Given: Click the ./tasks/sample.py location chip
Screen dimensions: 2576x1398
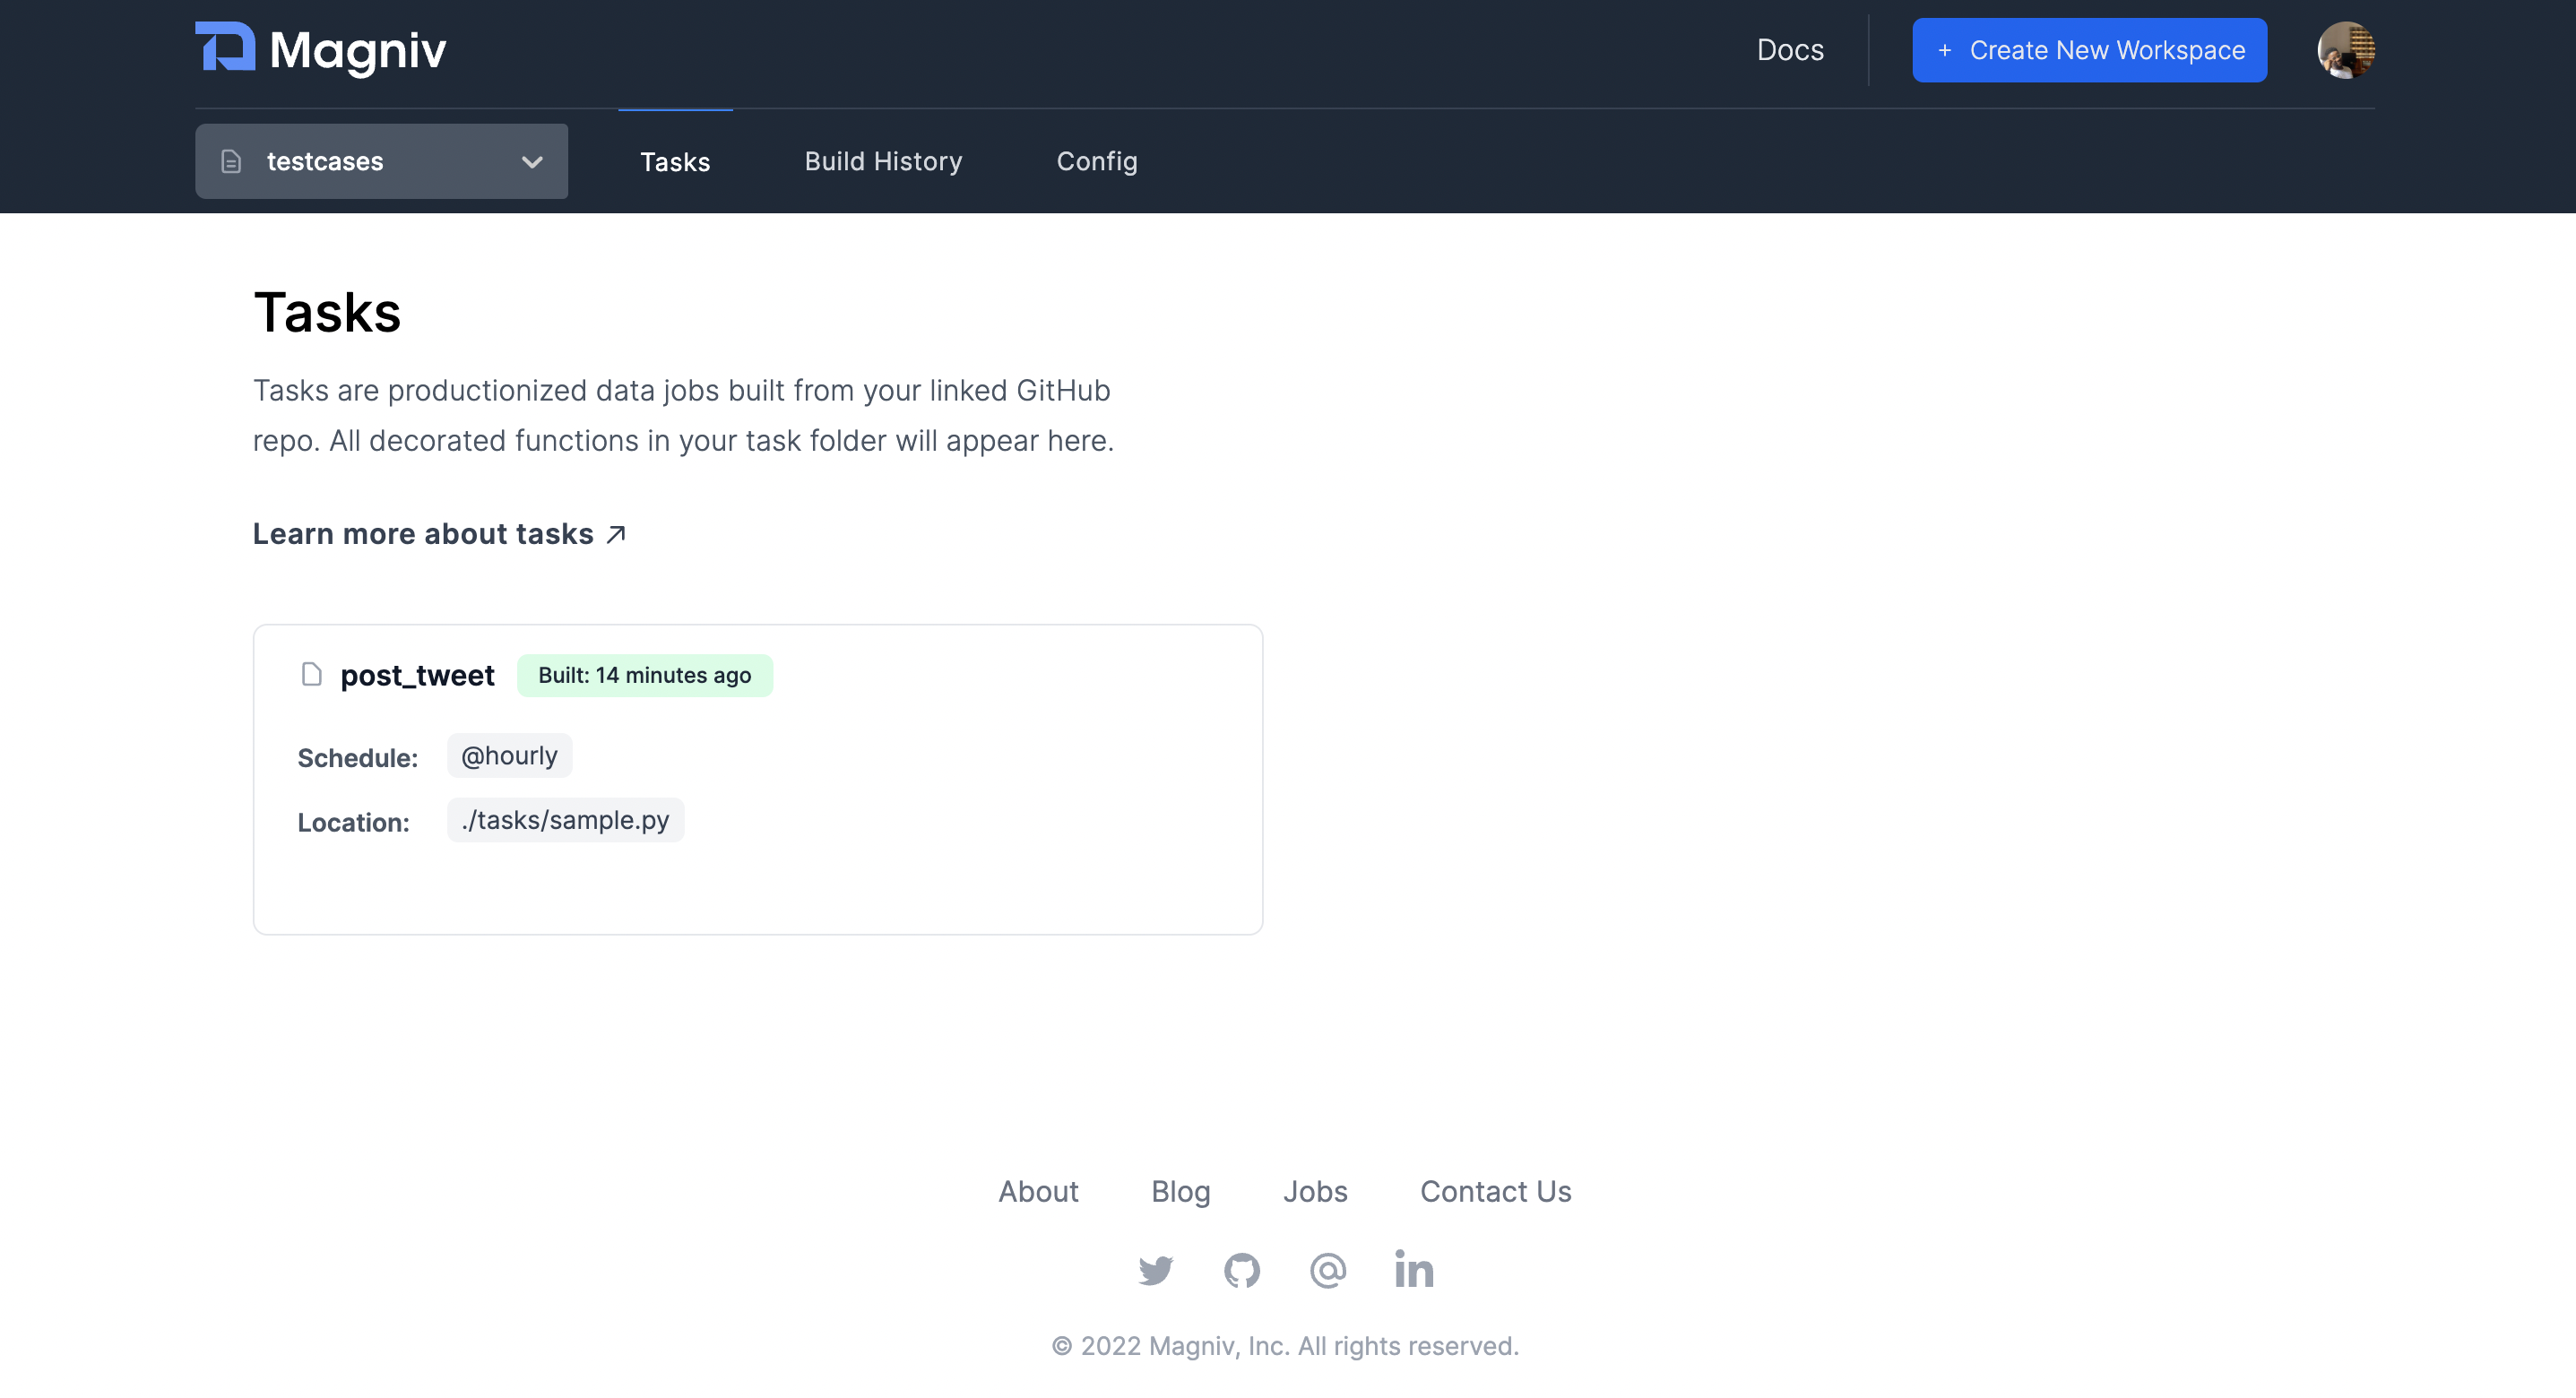Looking at the screenshot, I should click(x=565, y=820).
